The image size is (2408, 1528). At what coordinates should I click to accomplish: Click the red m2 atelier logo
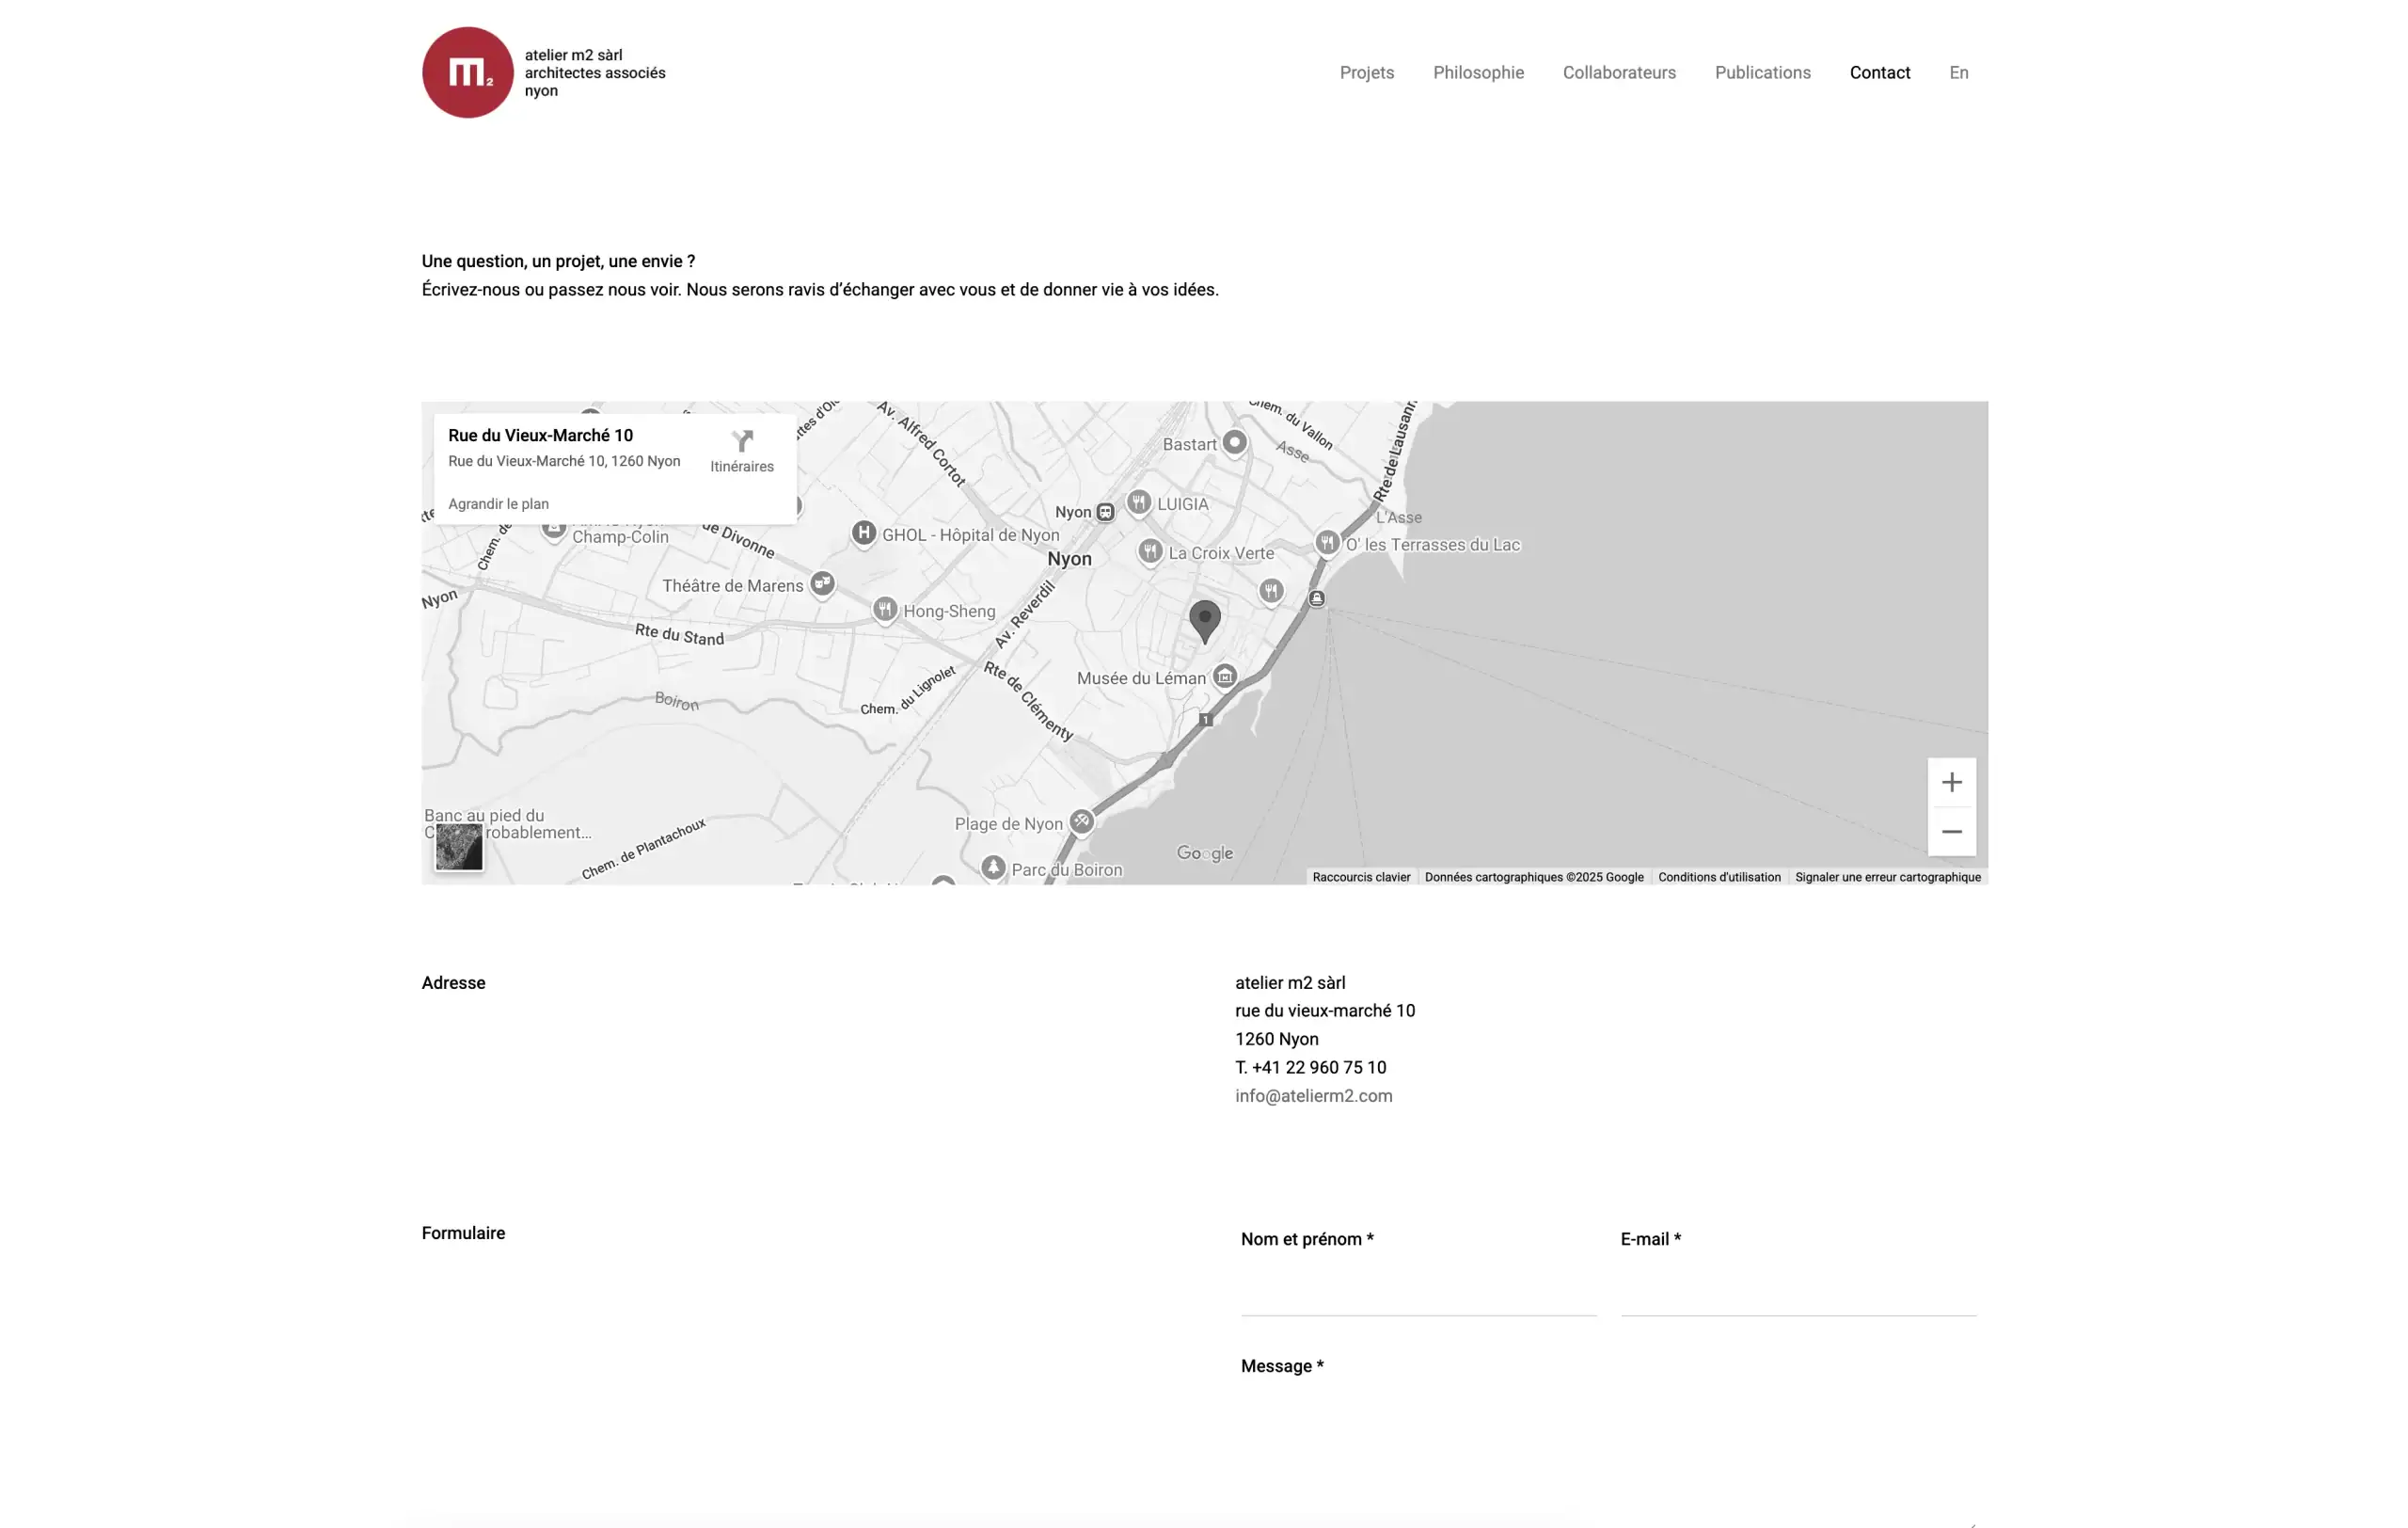(467, 72)
